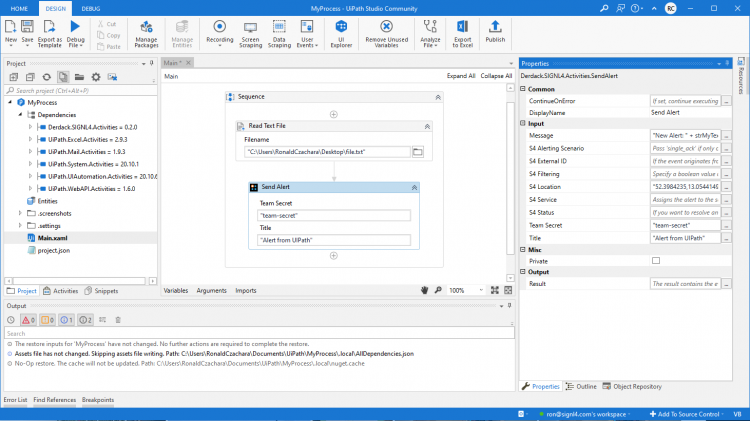Collapse the Input properties section
Viewport: 750px width, 421px height.
coord(523,123)
